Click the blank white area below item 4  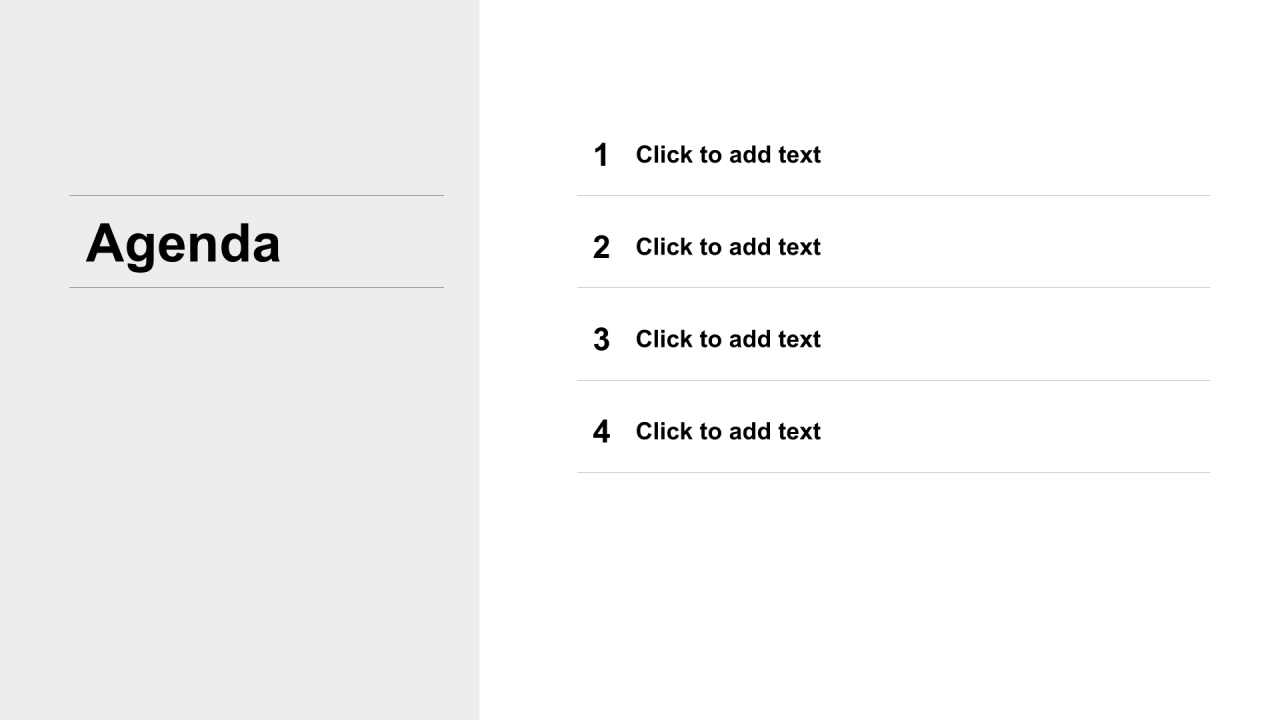pyautogui.click(x=880, y=596)
